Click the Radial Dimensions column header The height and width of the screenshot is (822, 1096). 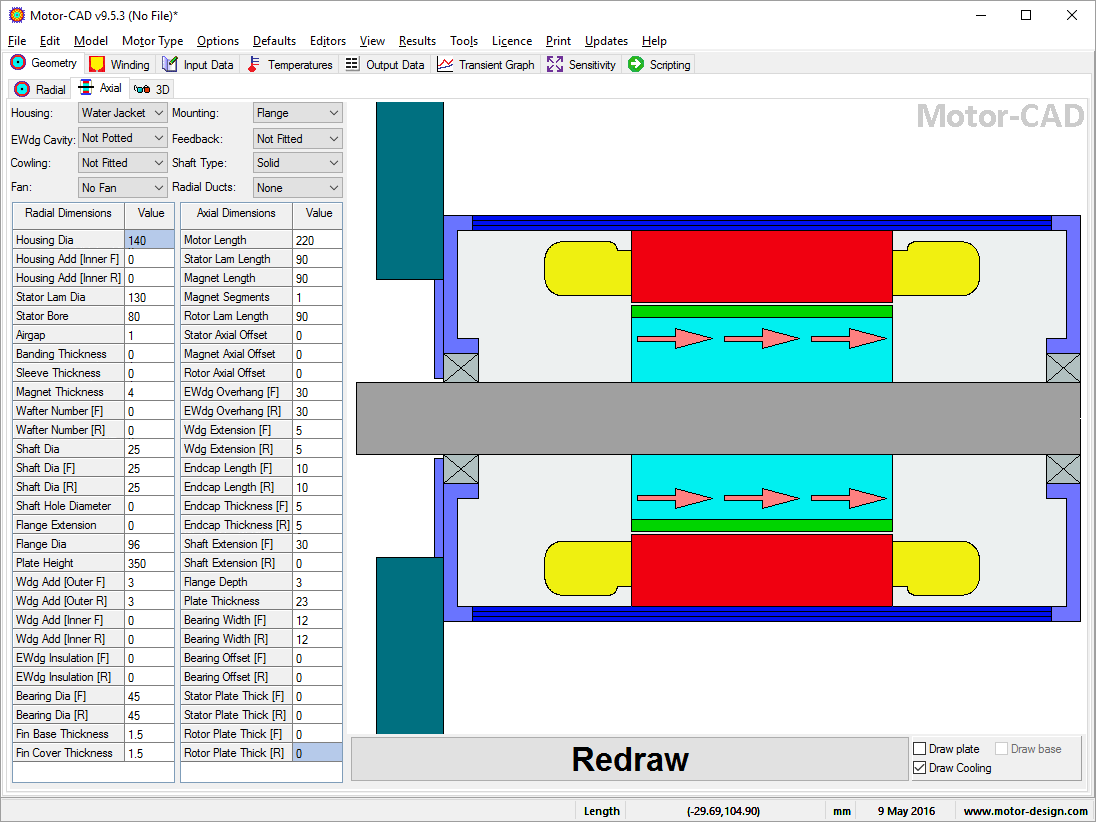coord(68,215)
